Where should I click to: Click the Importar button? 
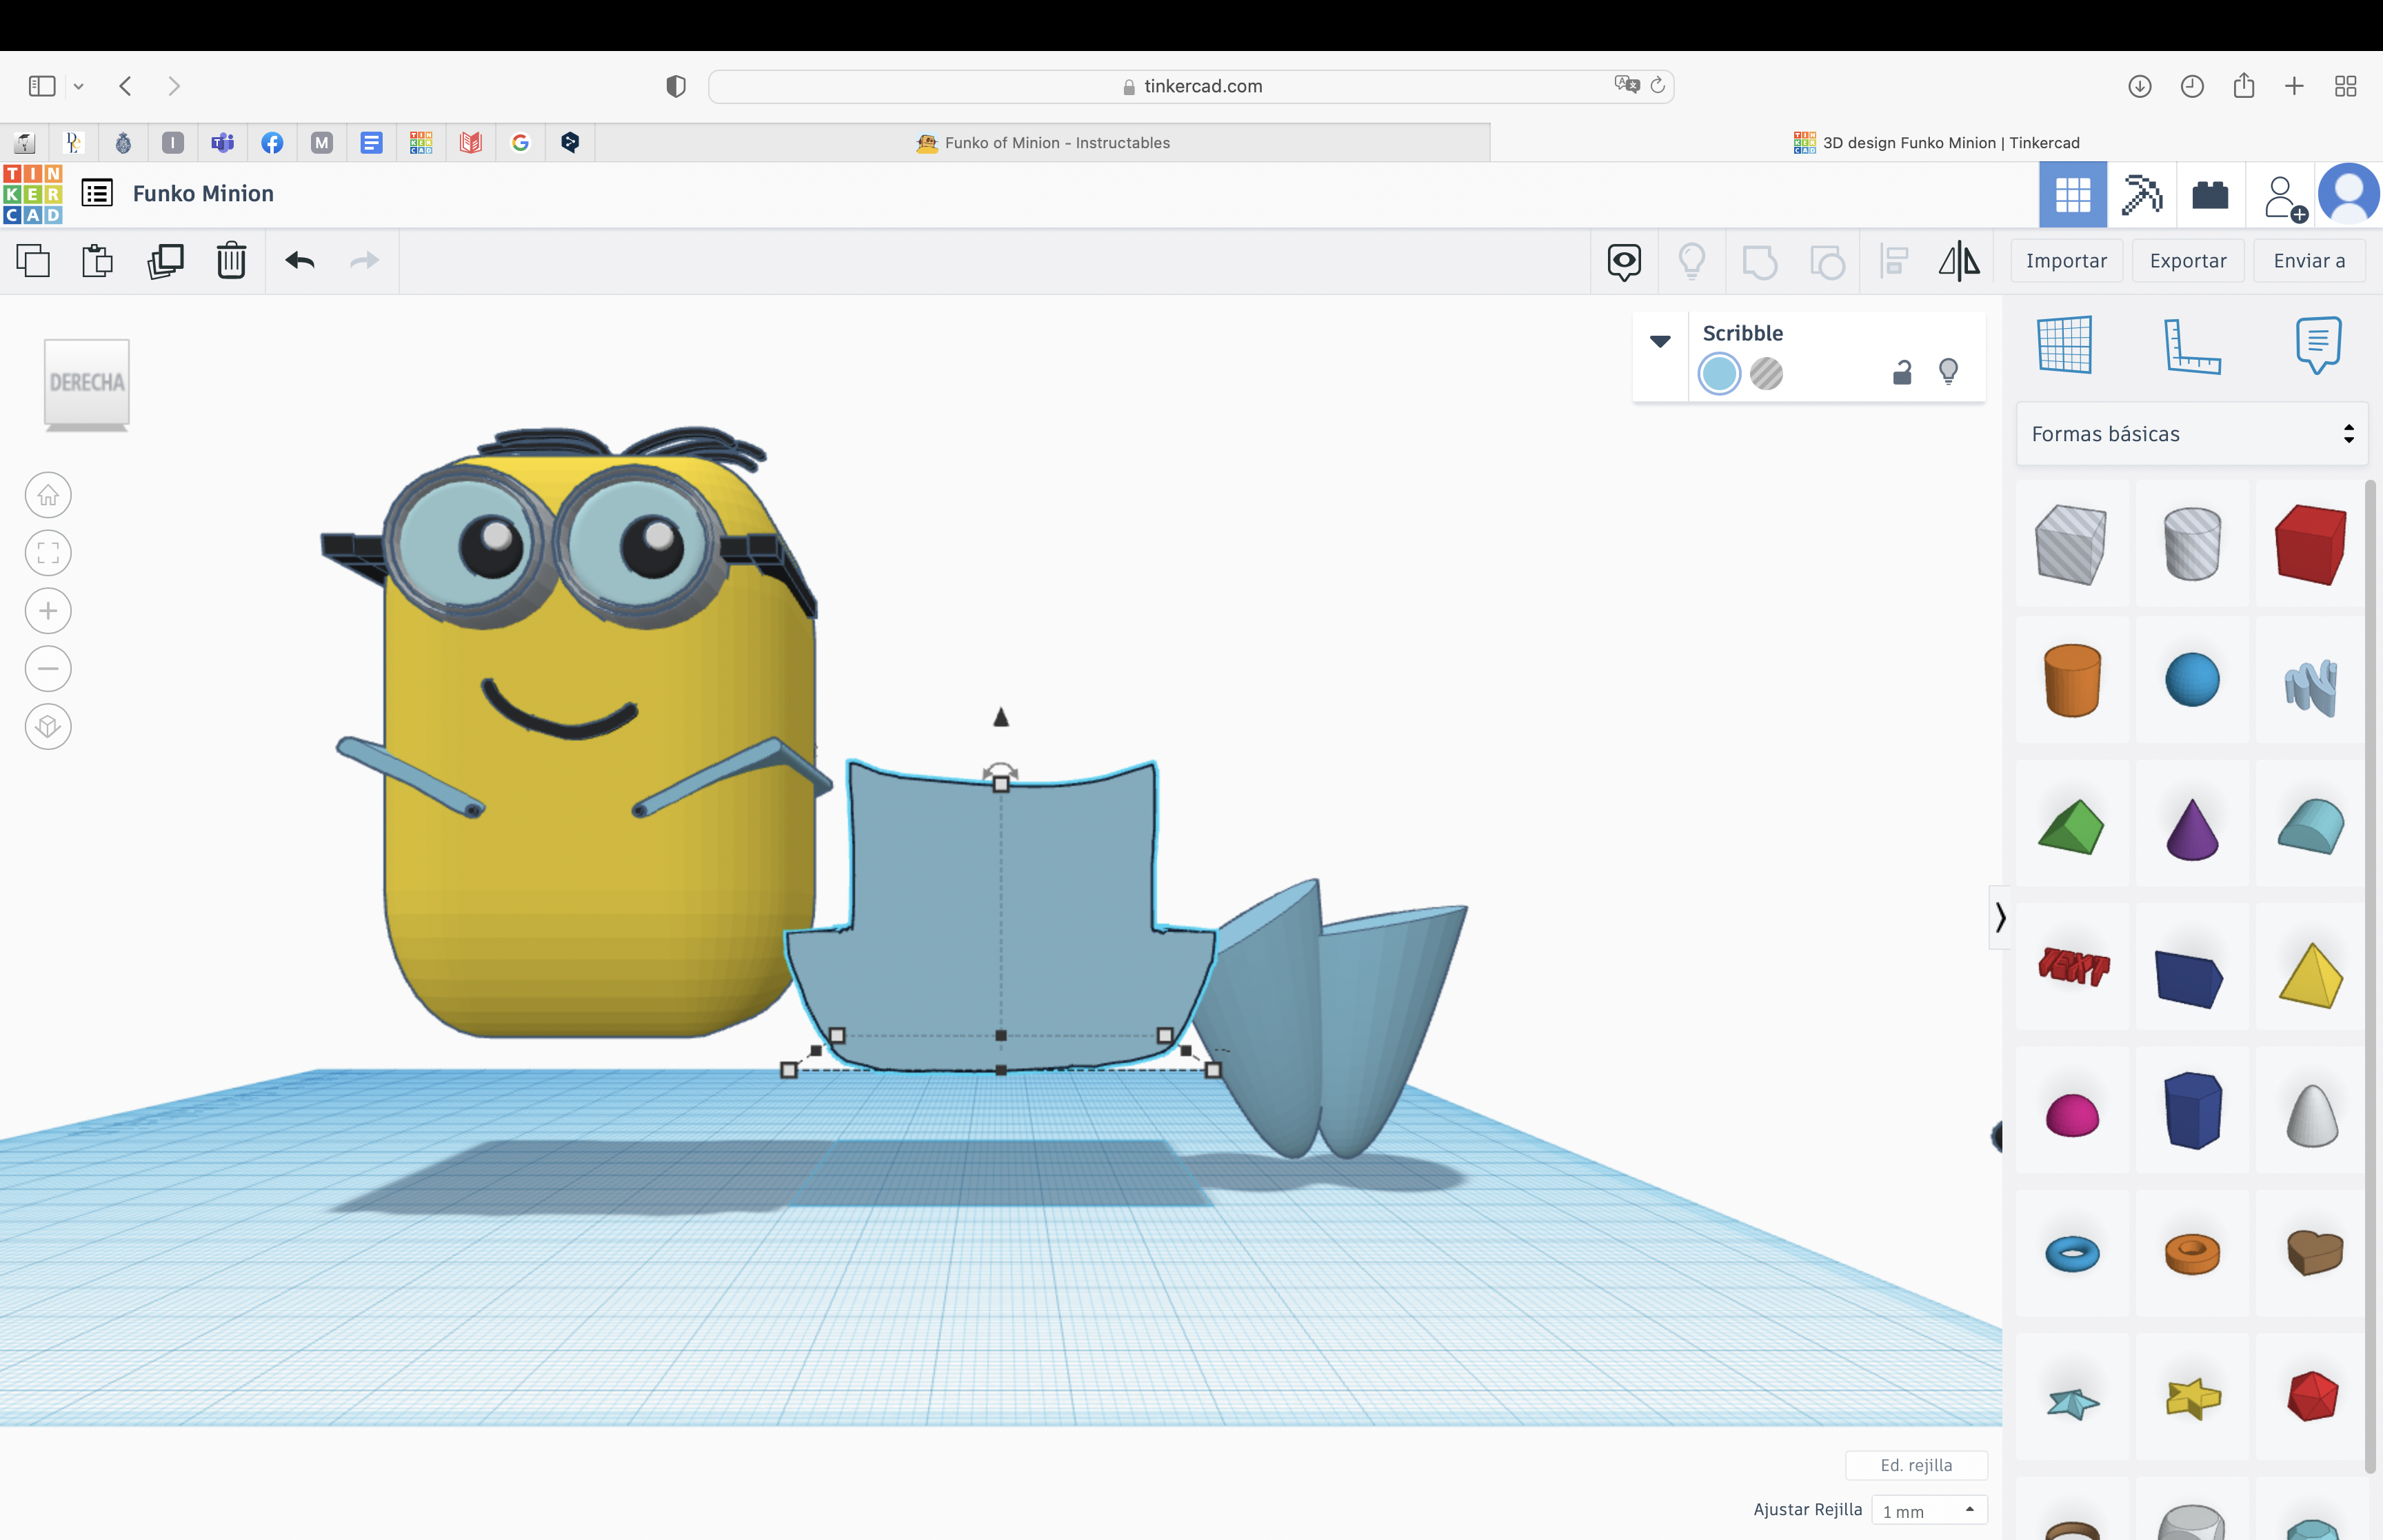pyautogui.click(x=2066, y=261)
